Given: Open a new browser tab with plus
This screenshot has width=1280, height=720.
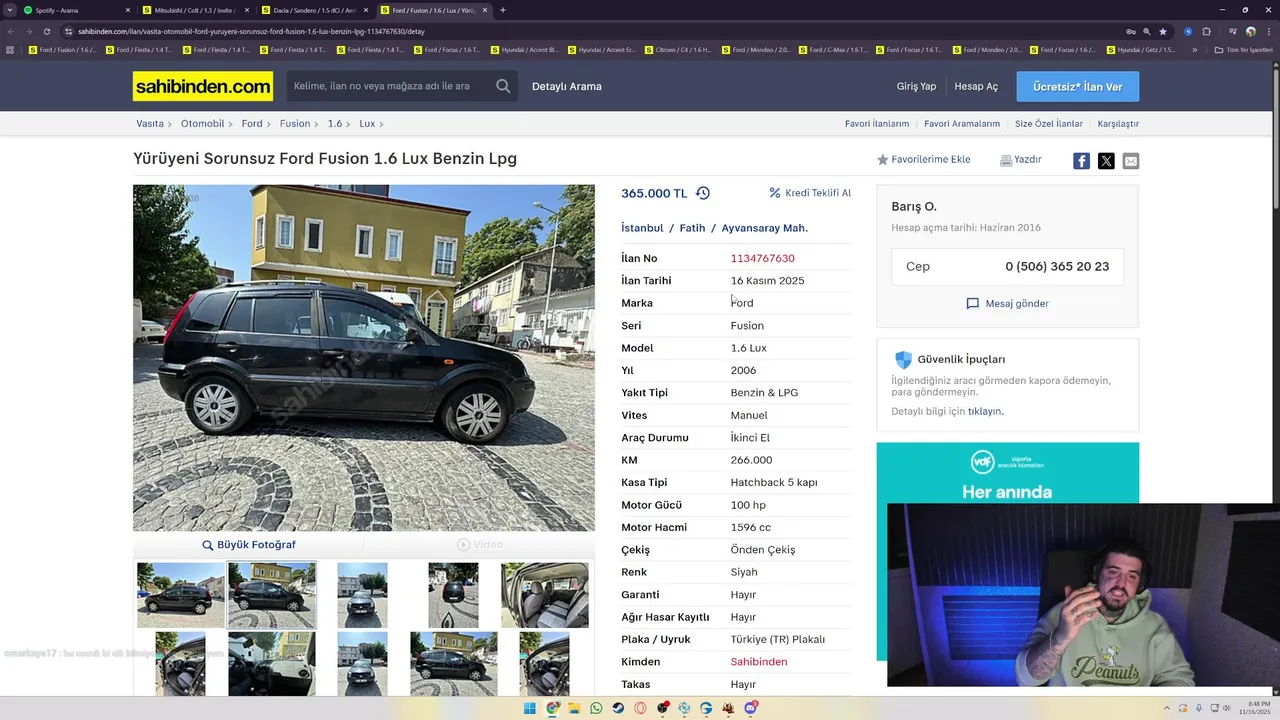Looking at the screenshot, I should [502, 10].
